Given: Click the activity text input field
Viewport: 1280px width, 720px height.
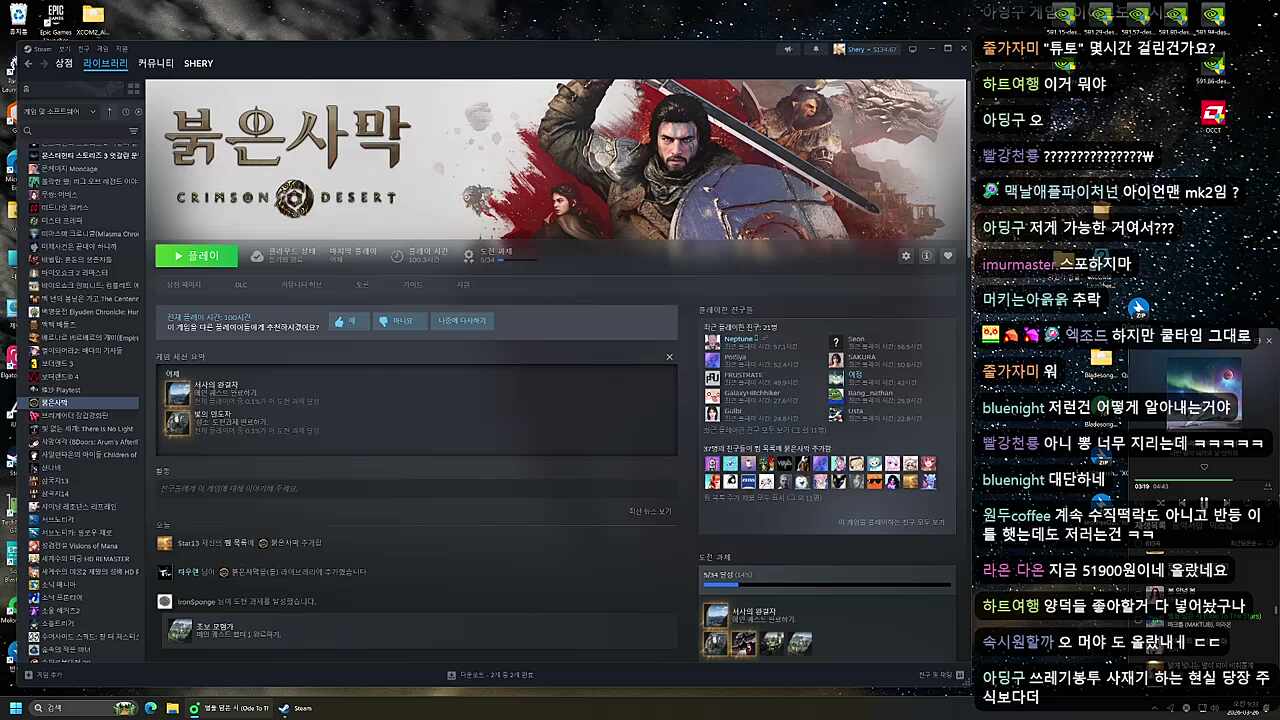Looking at the screenshot, I should [415, 489].
